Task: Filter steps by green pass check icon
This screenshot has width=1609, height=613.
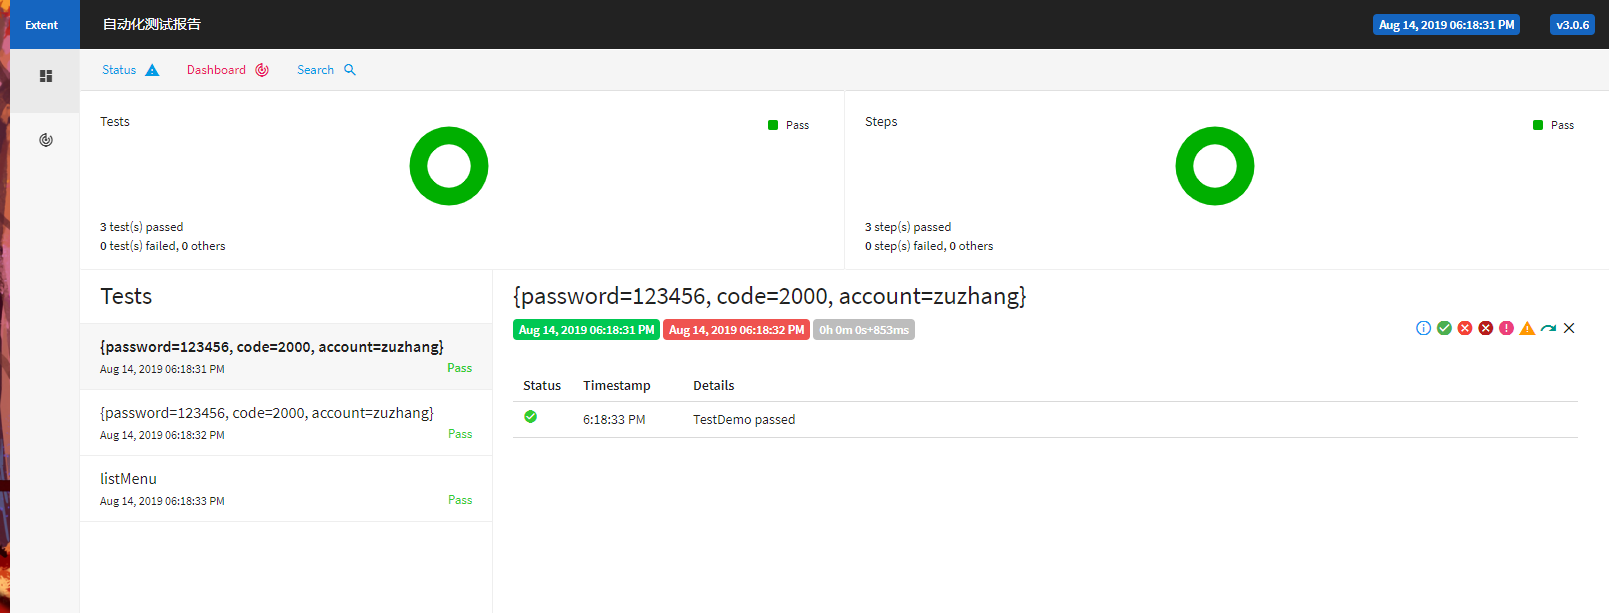Action: point(1444,328)
